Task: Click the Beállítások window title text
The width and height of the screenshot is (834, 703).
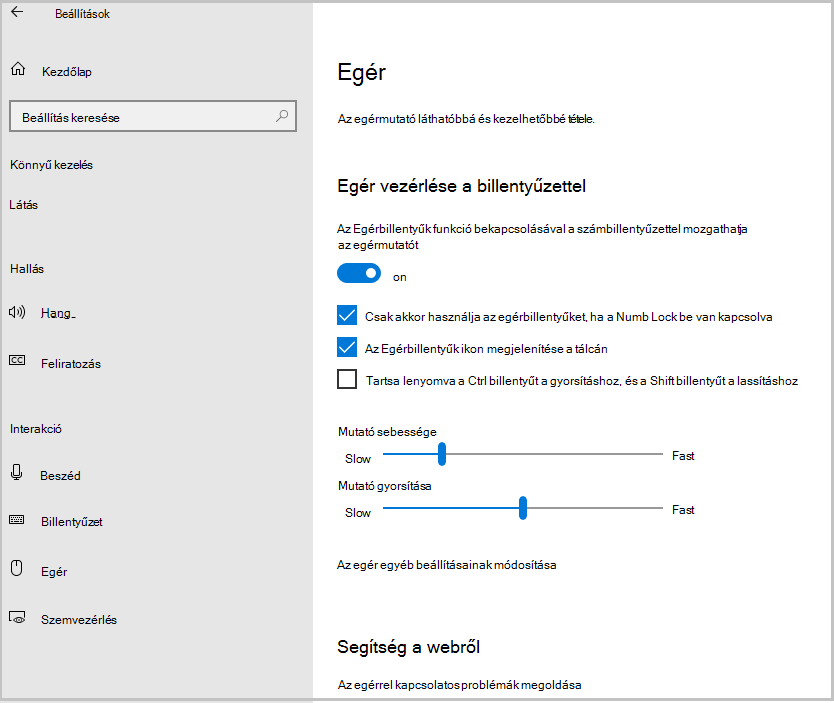Action: click(x=82, y=14)
